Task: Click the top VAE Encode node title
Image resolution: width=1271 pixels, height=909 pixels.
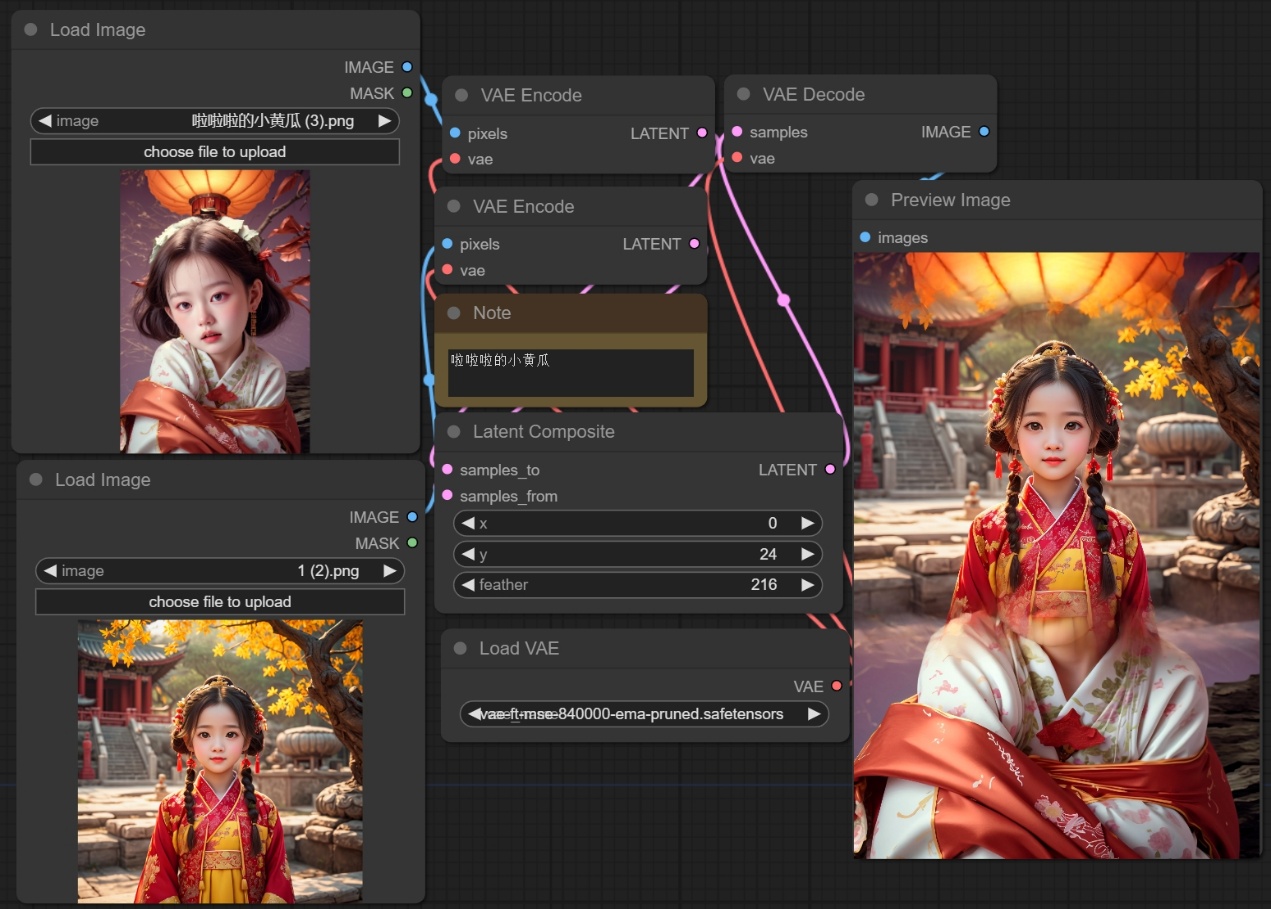Action: [531, 95]
